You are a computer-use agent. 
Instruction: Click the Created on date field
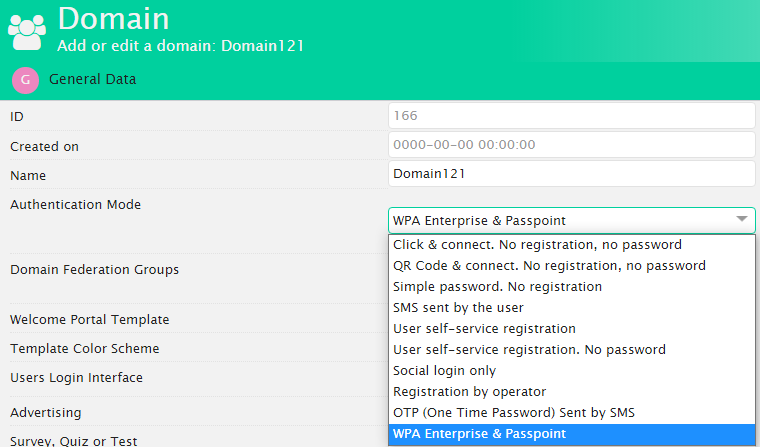click(571, 145)
